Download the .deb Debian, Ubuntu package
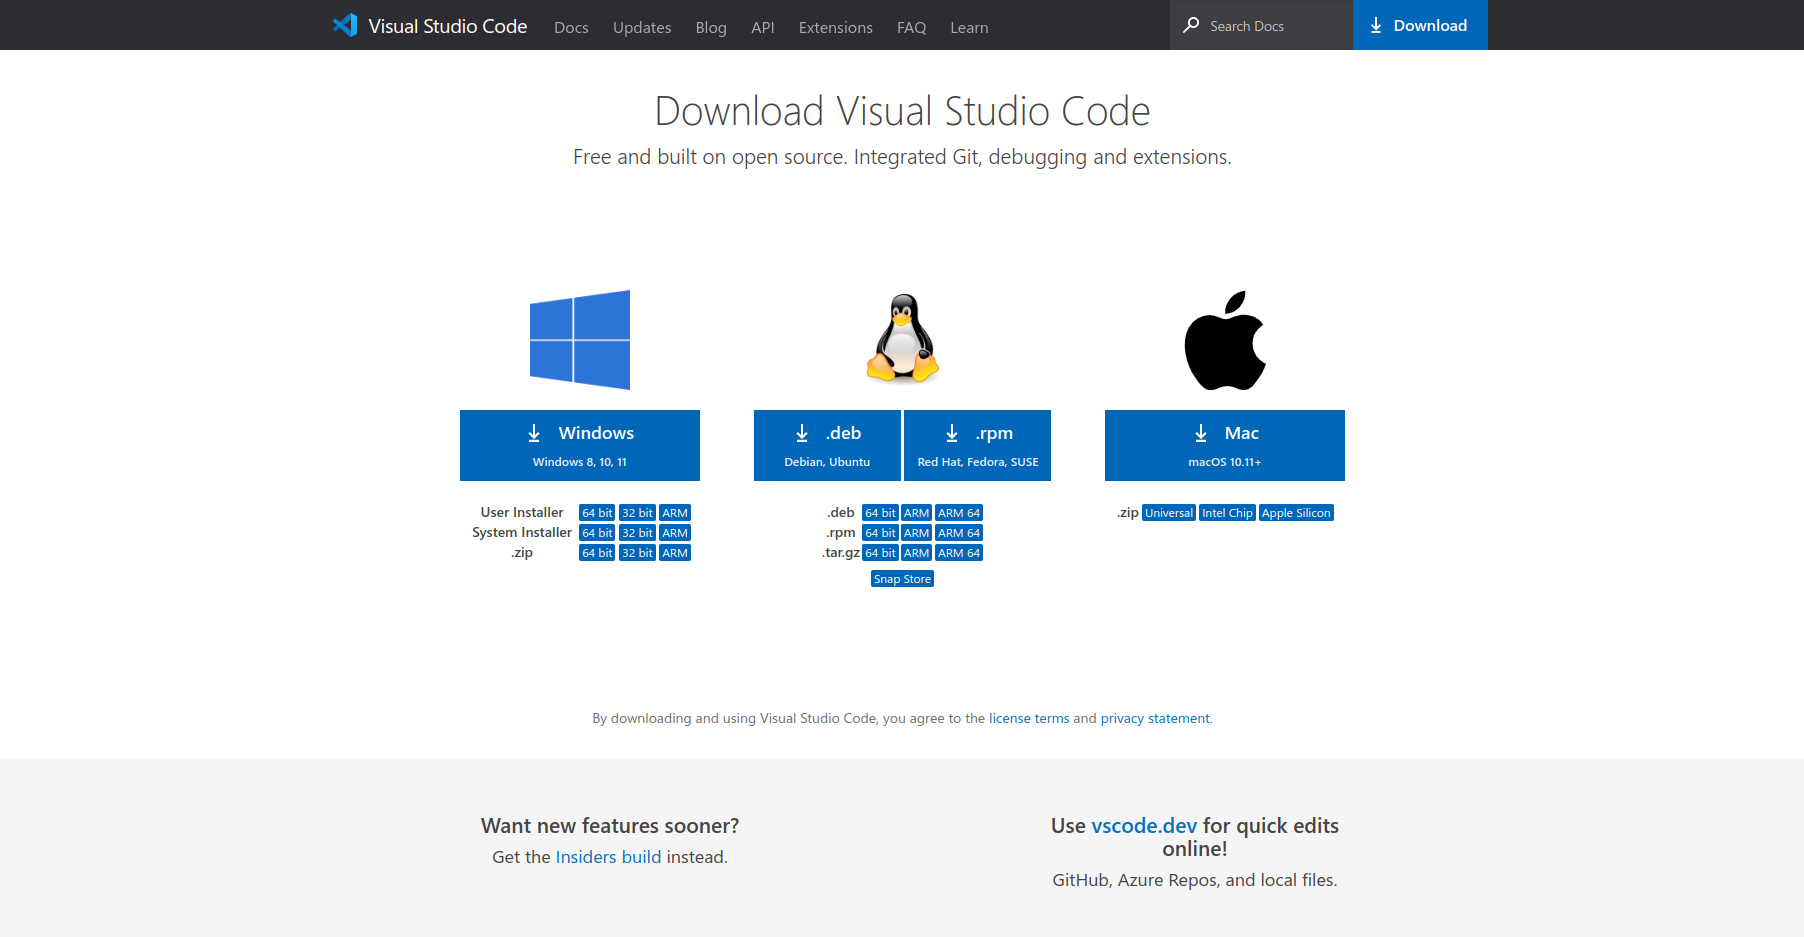Viewport: 1804px width, 937px height. pyautogui.click(x=827, y=445)
